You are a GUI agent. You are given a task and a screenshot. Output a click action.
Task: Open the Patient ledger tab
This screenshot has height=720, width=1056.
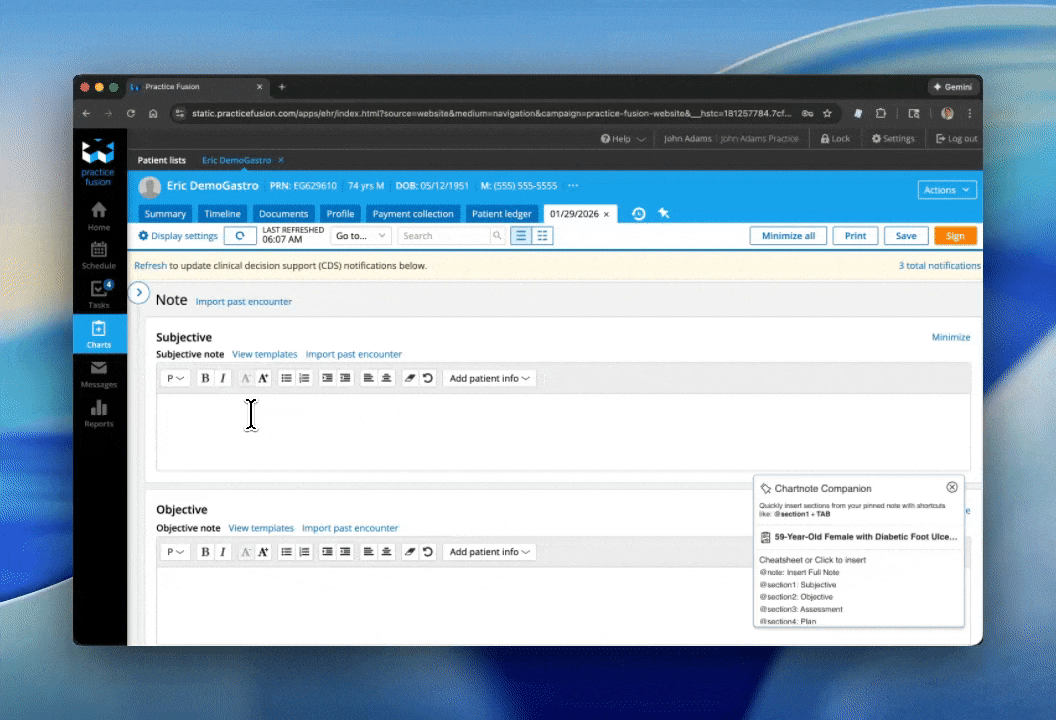pyautogui.click(x=501, y=214)
